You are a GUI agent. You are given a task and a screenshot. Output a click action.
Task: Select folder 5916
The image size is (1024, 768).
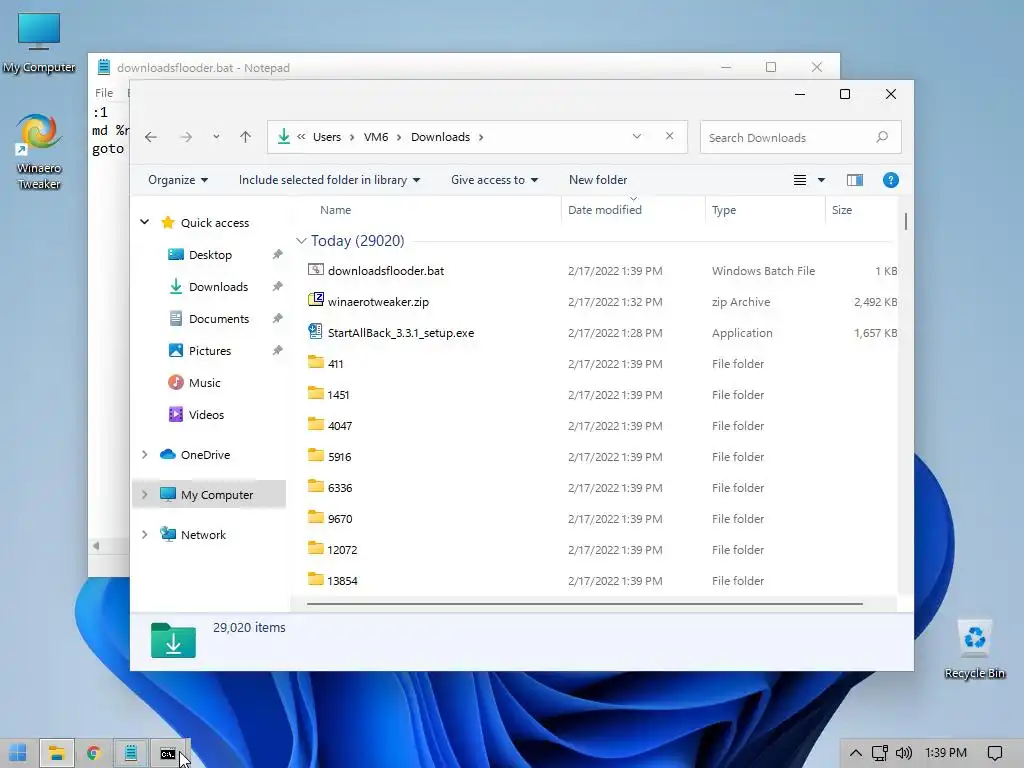340,457
